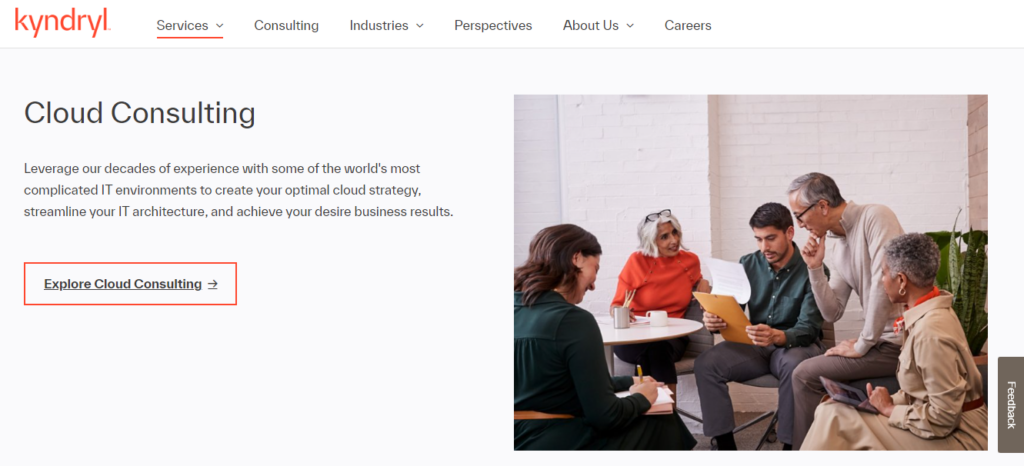
Task: Expand the Services dropdown chevron
Action: coord(220,26)
